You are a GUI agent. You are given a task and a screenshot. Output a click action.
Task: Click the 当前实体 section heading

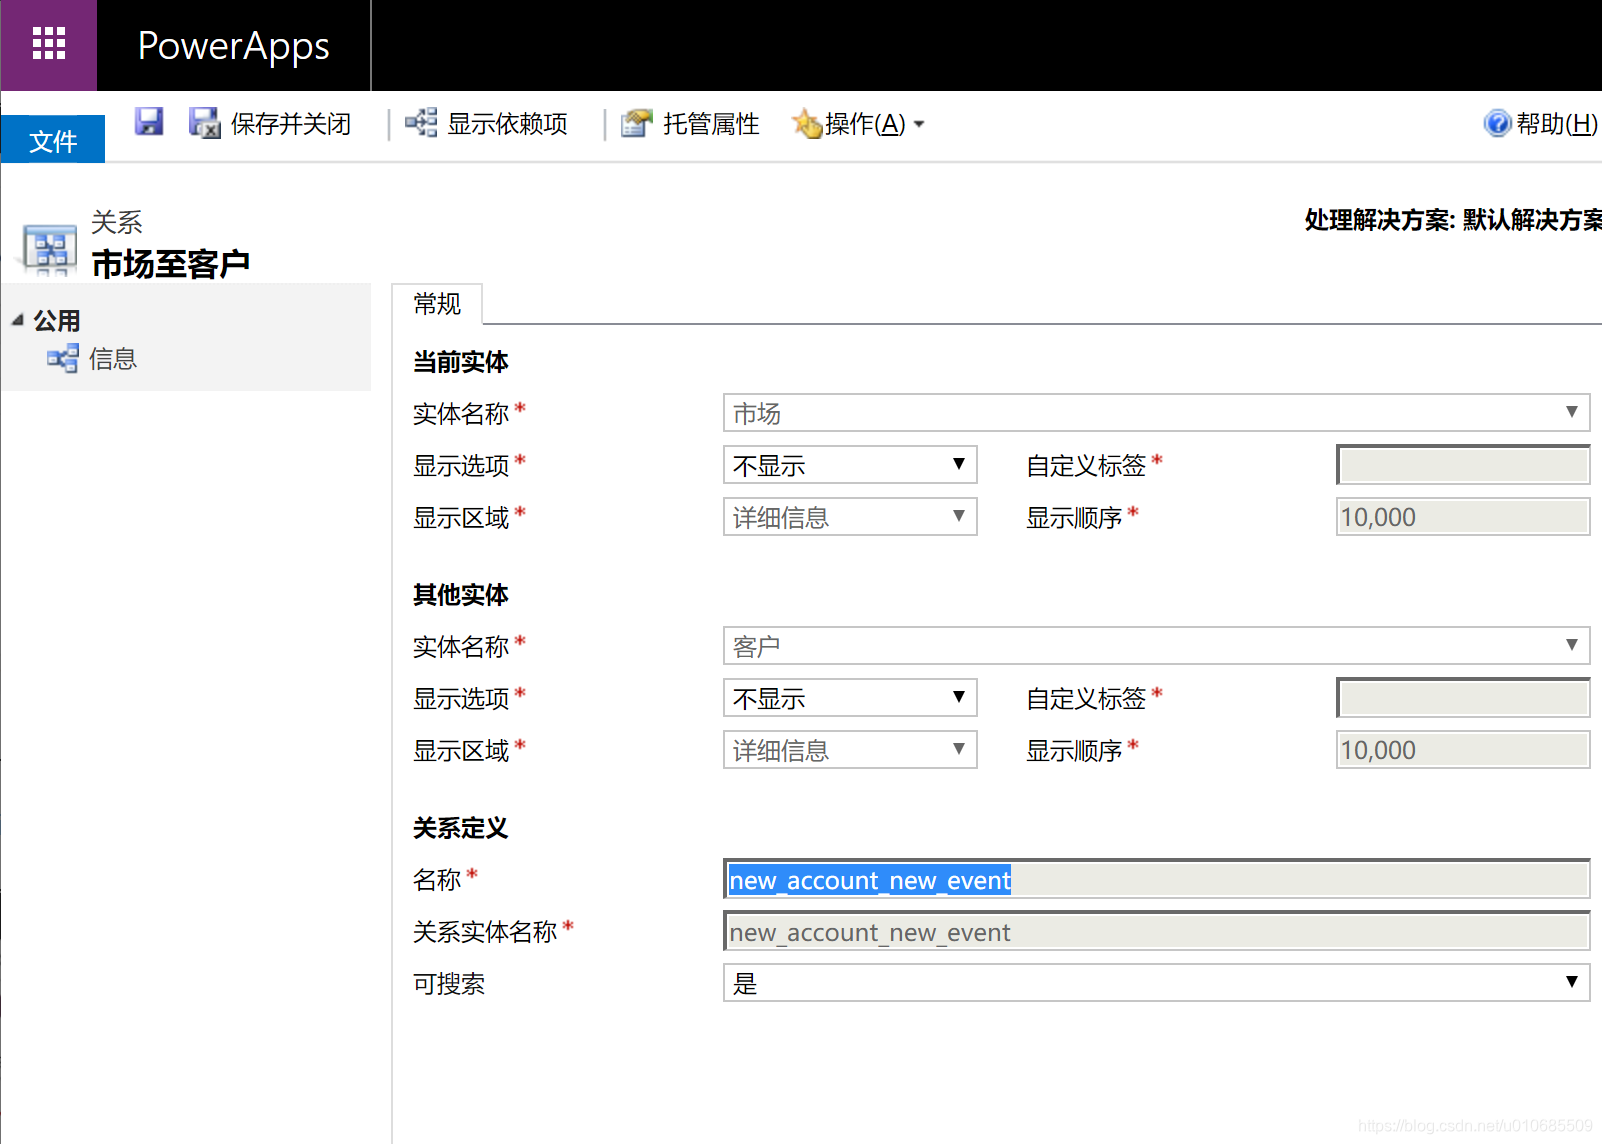point(460,362)
